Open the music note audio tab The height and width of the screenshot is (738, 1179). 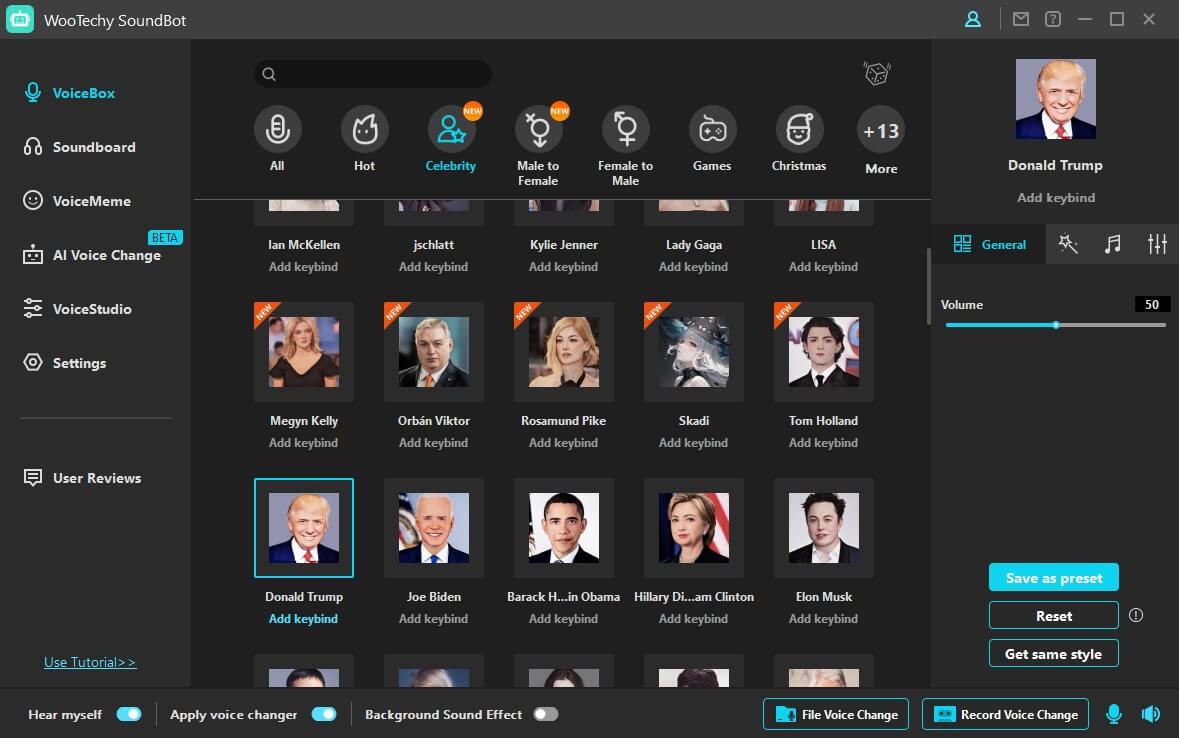coord(1112,243)
